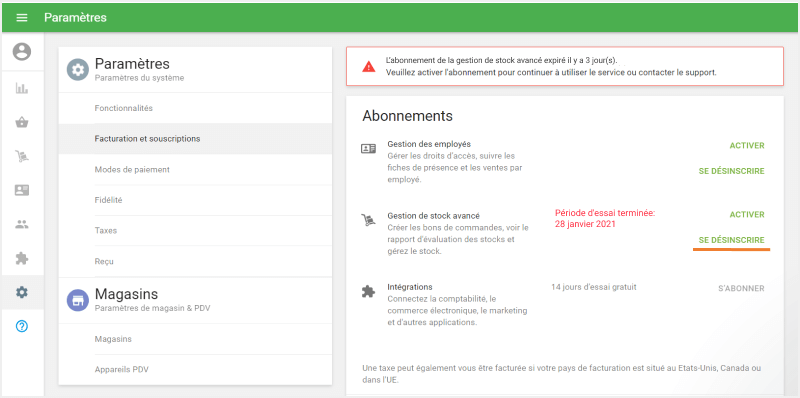Click the Paramètres title in green header
Screen dimensions: 800x398
pyautogui.click(x=76, y=17)
